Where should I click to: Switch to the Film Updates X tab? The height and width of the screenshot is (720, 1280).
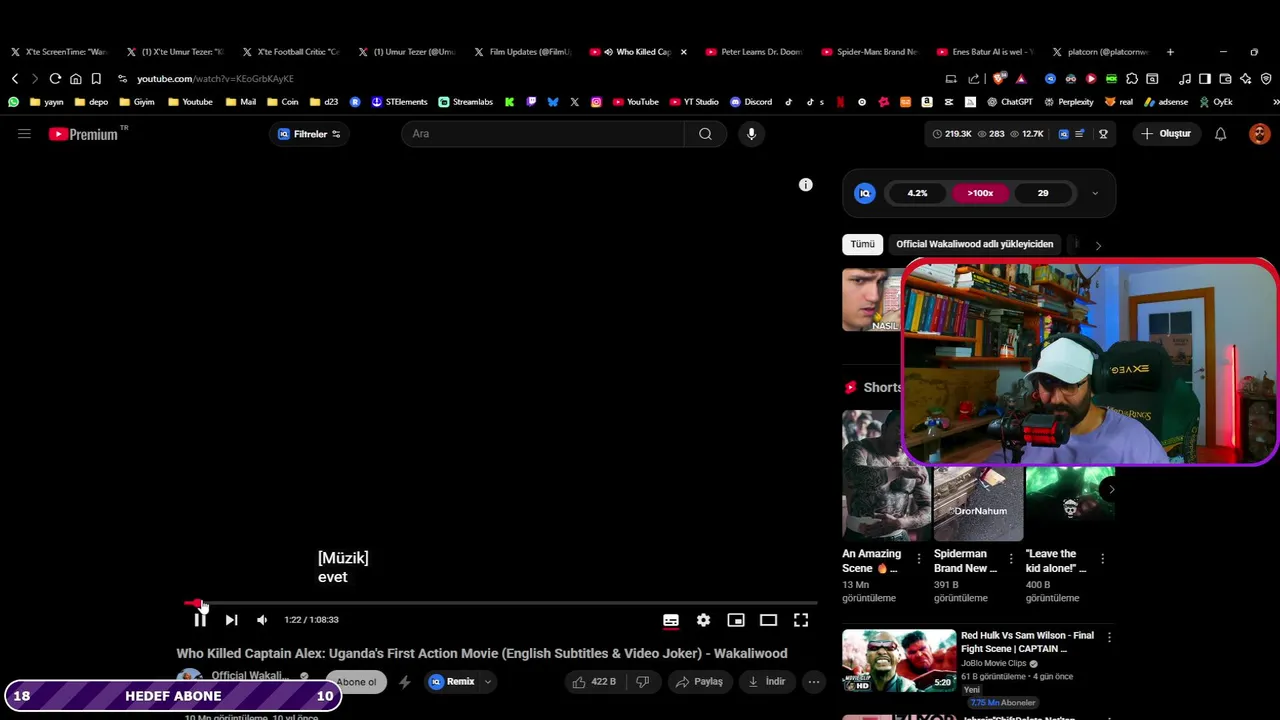[x=522, y=52]
